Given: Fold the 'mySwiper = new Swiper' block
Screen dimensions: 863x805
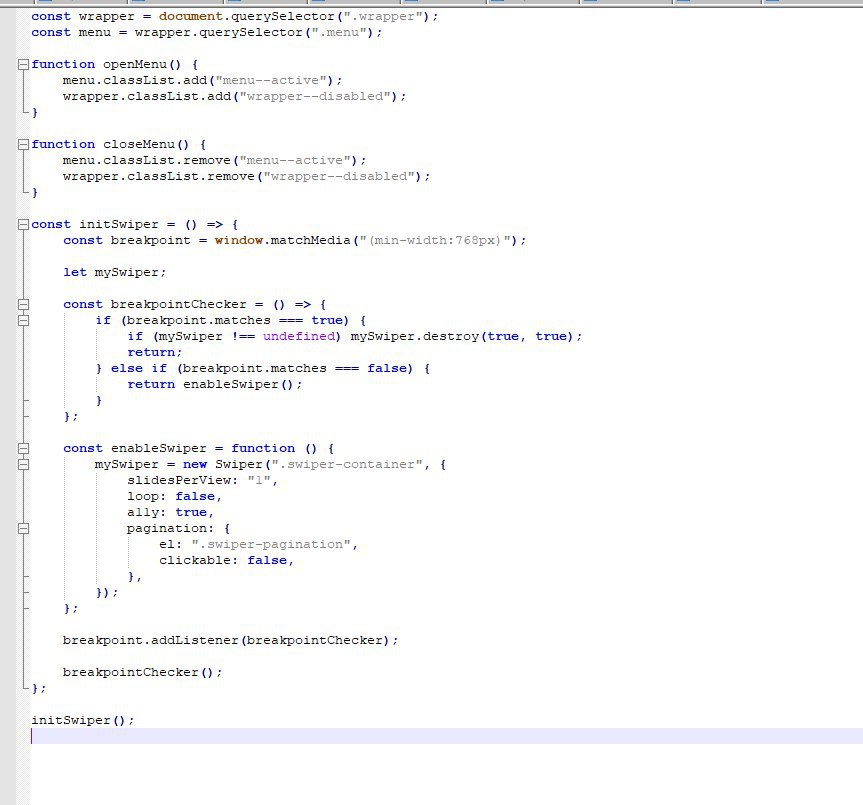Looking at the screenshot, I should pos(23,464).
